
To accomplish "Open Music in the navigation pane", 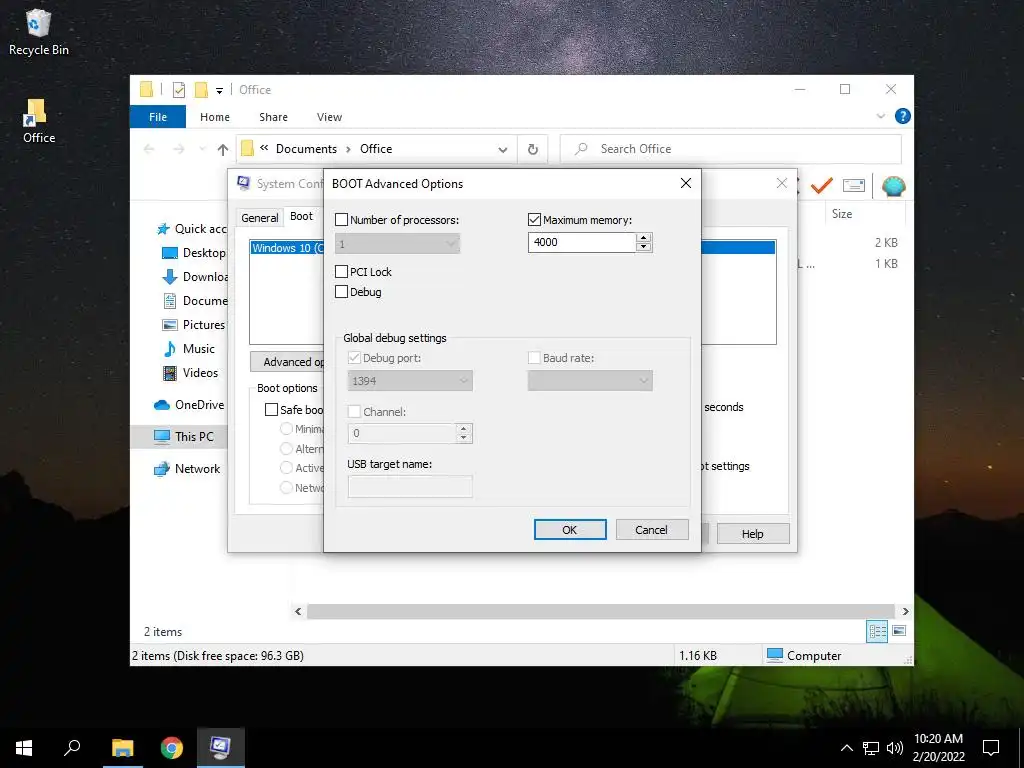I will 189,349.
